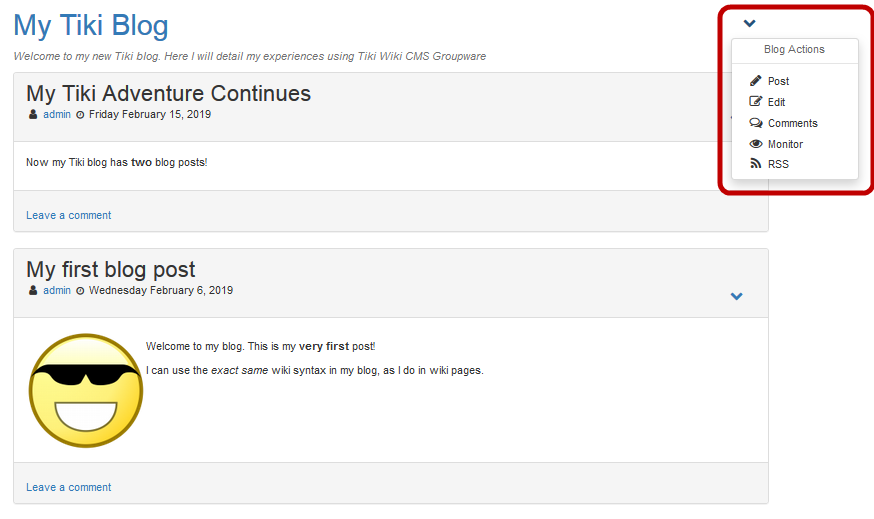Click the edit icon in Blog Actions
The width and height of the screenshot is (874, 519).
click(756, 102)
